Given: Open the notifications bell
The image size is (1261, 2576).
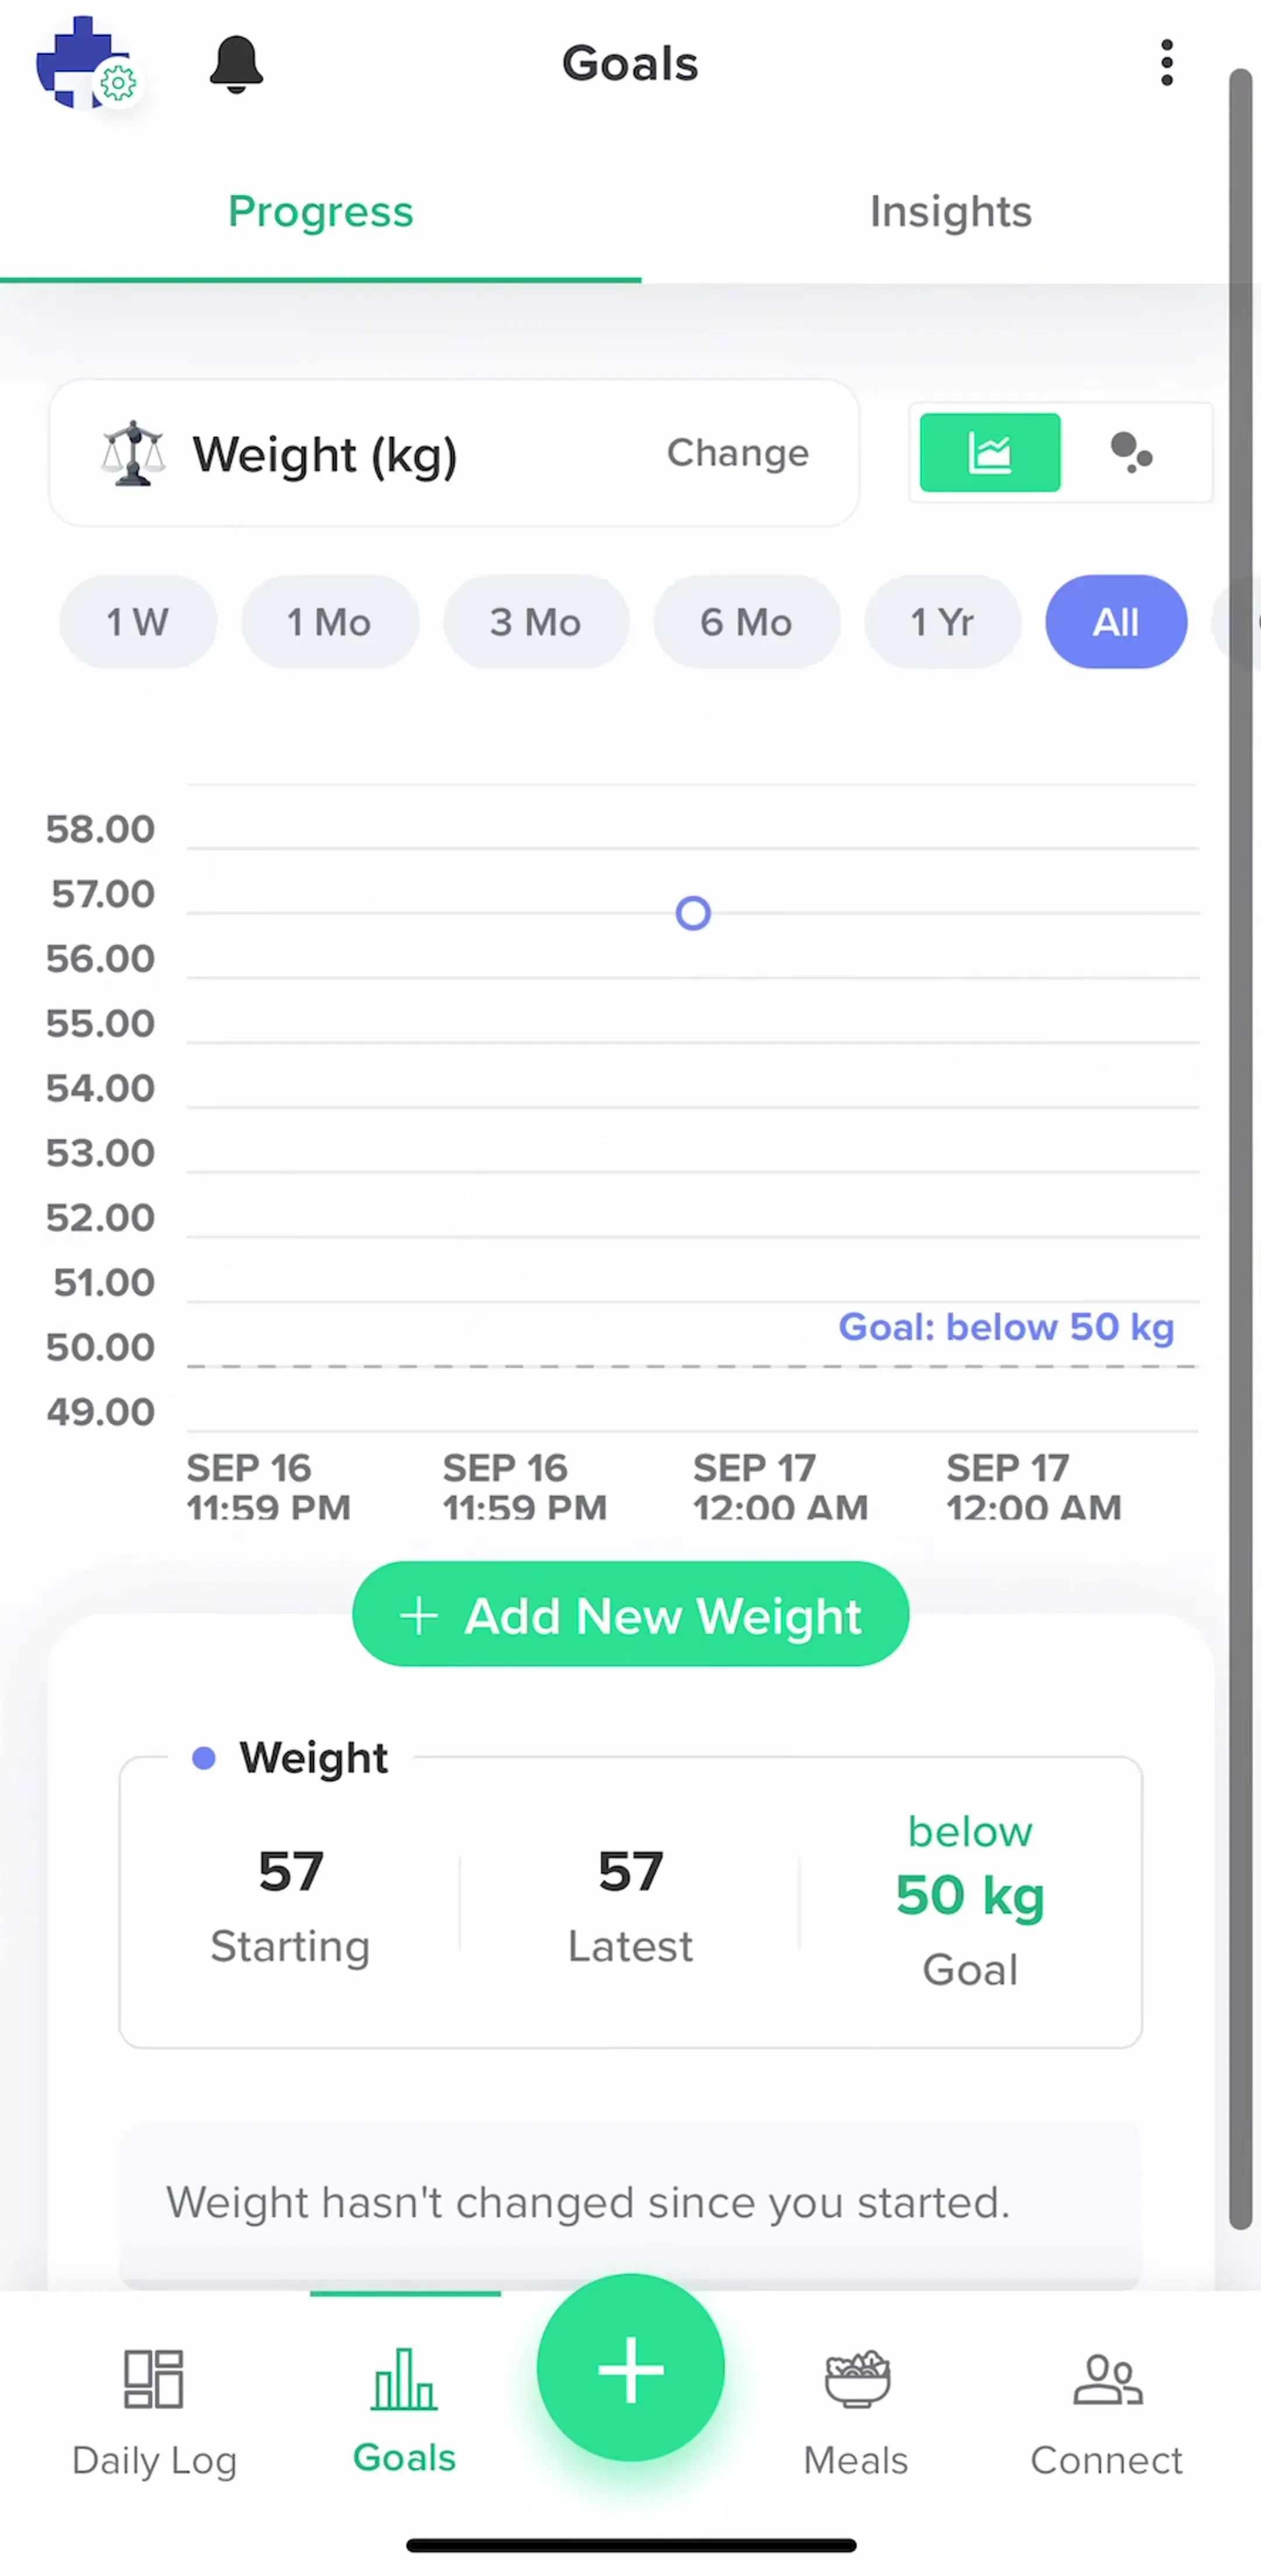Looking at the screenshot, I should 236,64.
